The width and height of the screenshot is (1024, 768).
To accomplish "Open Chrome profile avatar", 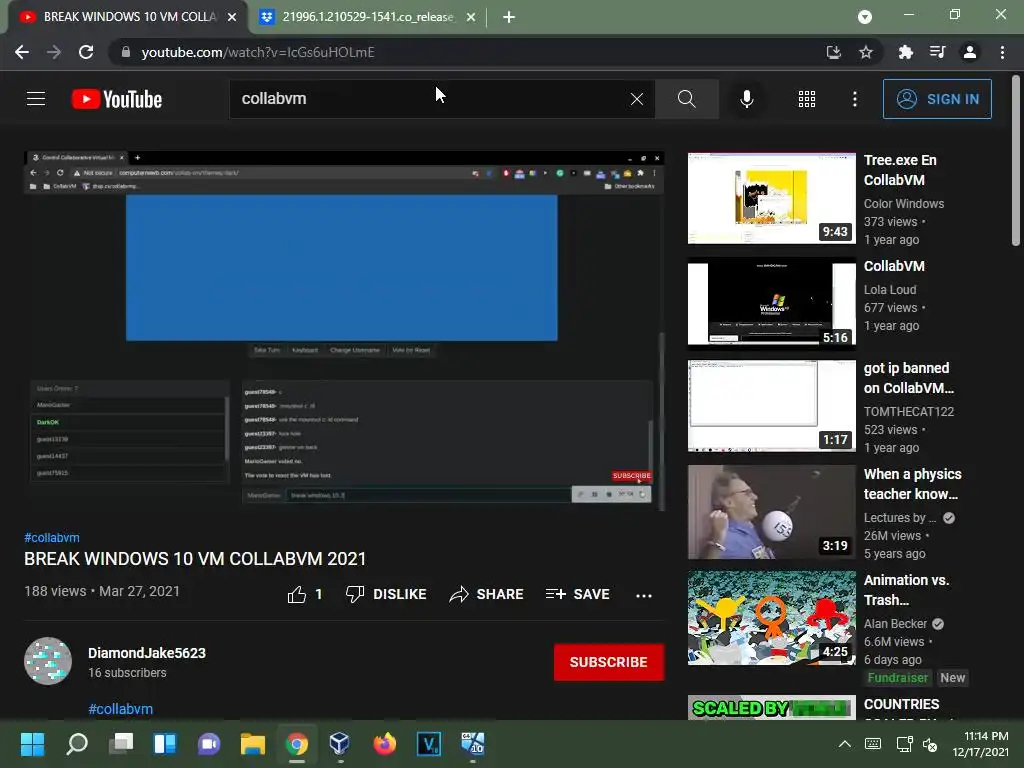I will point(970,52).
